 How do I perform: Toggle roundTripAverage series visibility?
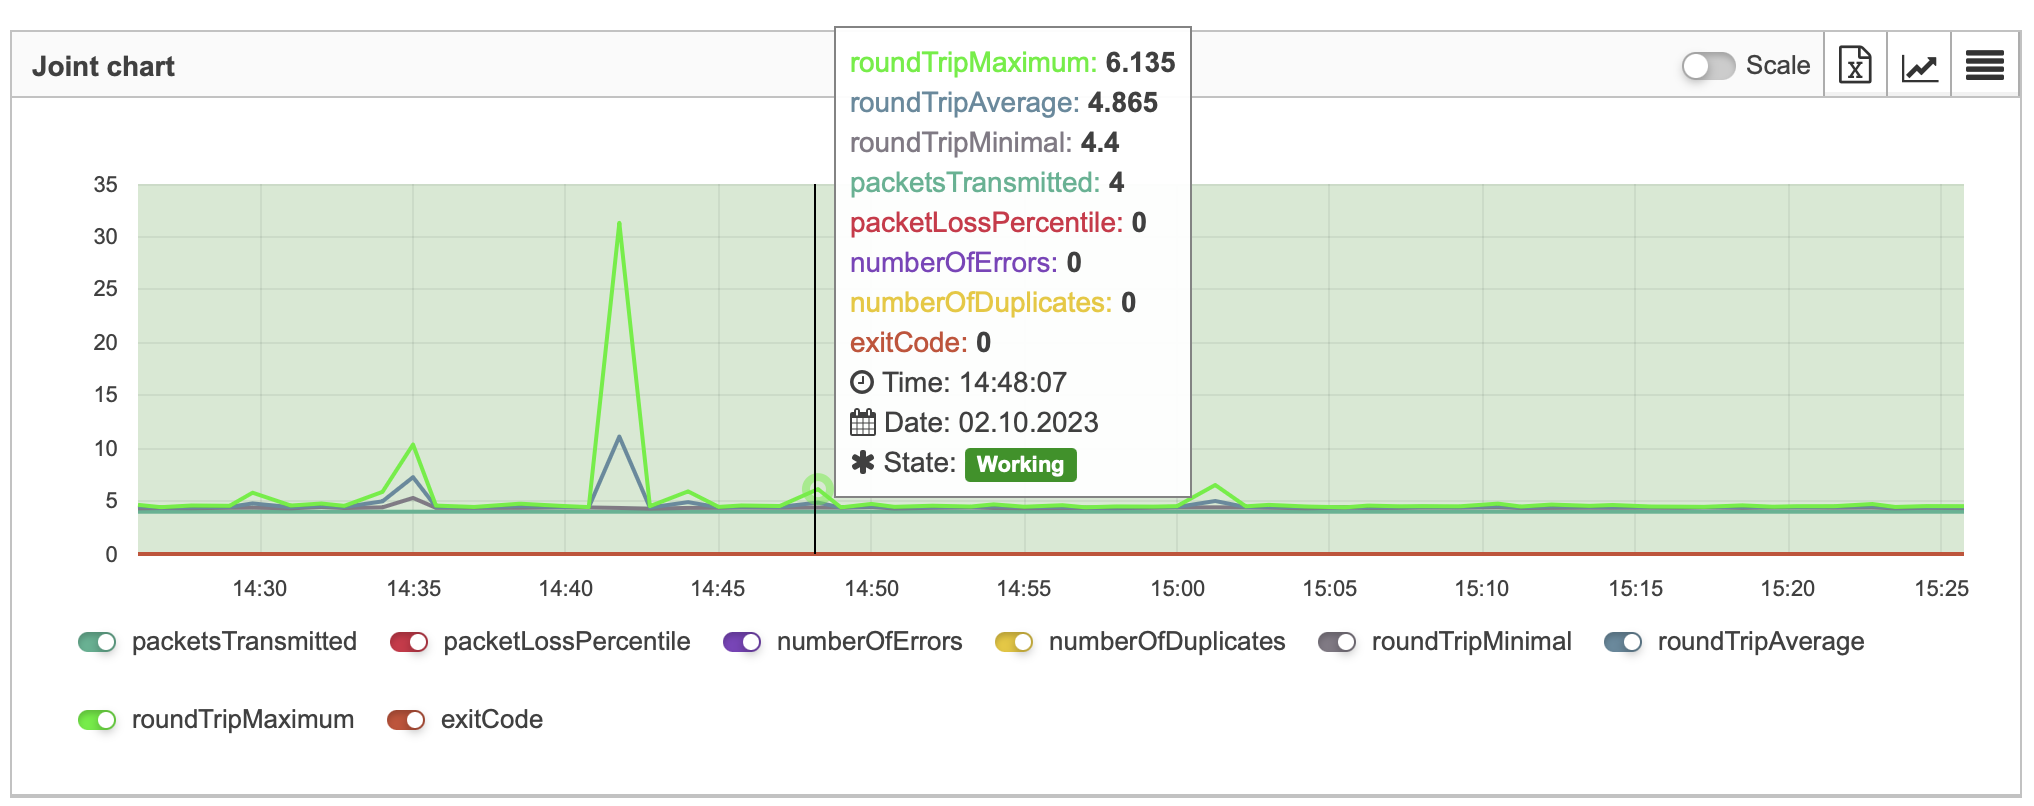1623,642
